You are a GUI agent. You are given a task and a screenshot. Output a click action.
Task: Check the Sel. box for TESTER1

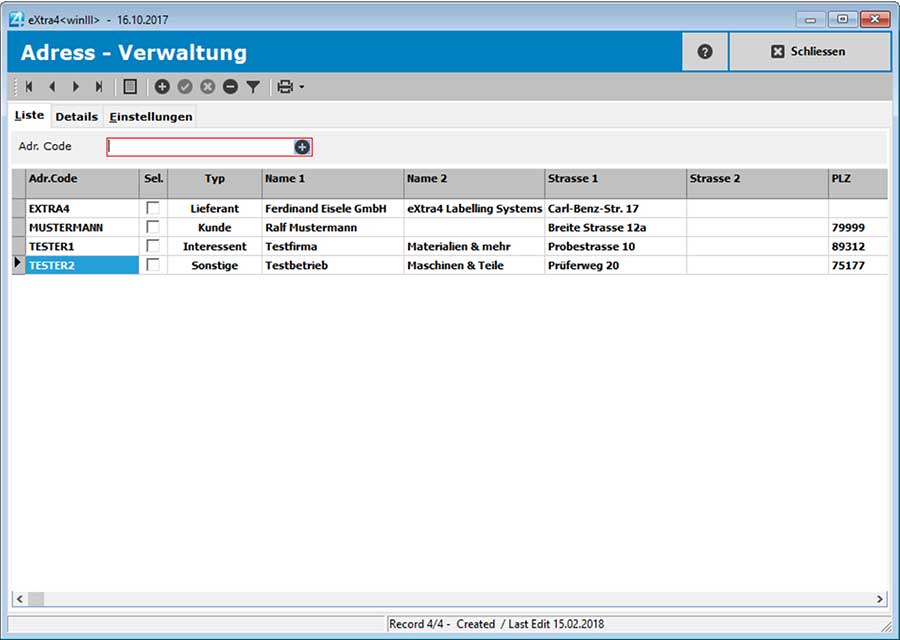pyautogui.click(x=153, y=246)
